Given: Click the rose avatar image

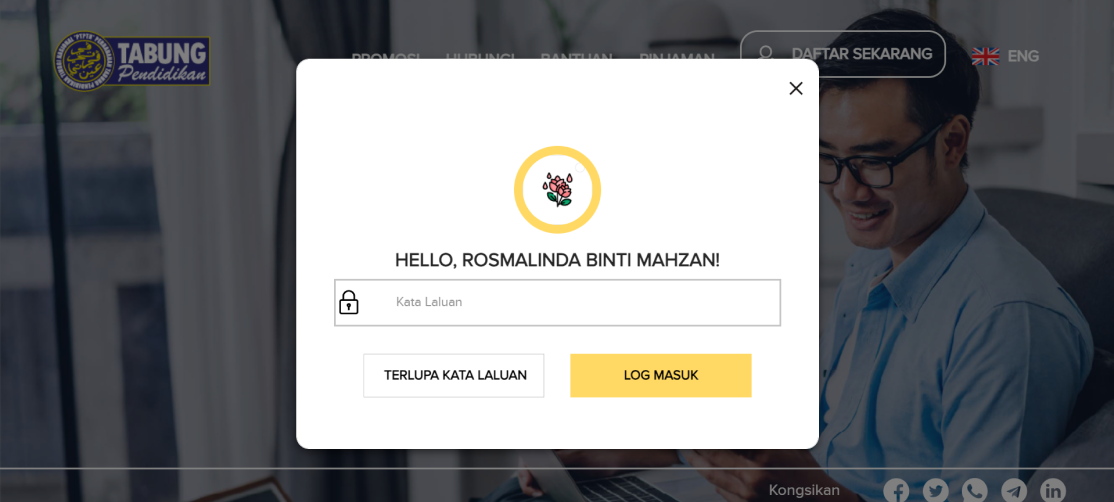Looking at the screenshot, I should point(558,190).
